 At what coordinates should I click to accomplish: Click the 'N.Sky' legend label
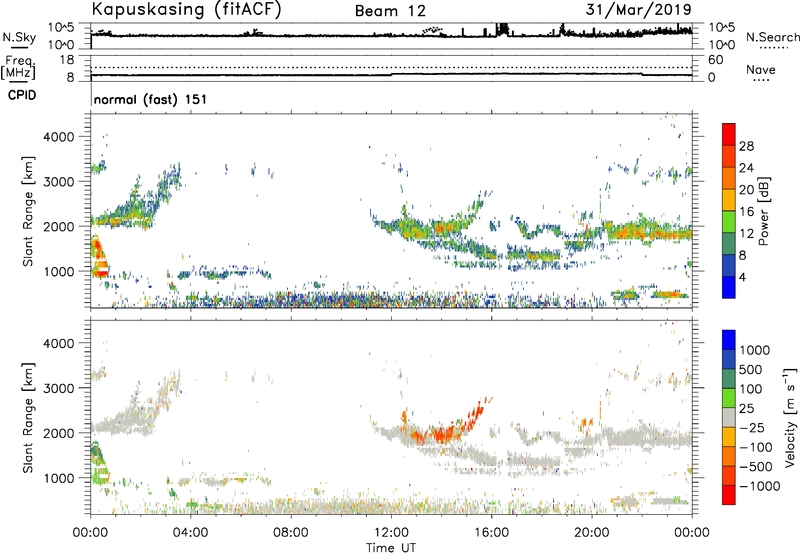pos(19,37)
